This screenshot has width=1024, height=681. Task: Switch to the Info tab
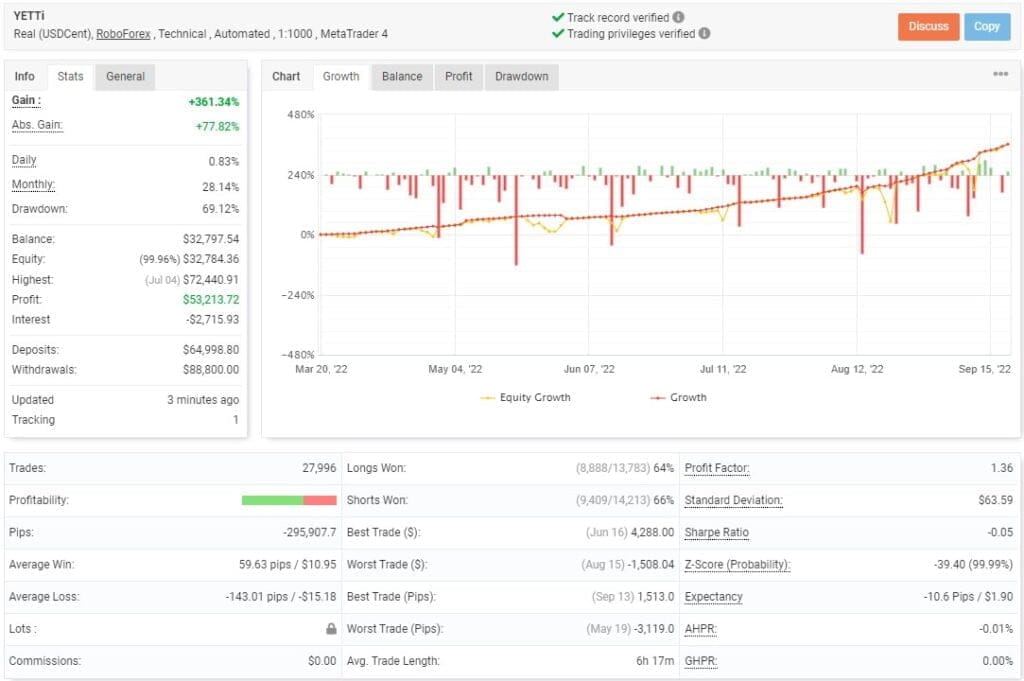(x=25, y=76)
